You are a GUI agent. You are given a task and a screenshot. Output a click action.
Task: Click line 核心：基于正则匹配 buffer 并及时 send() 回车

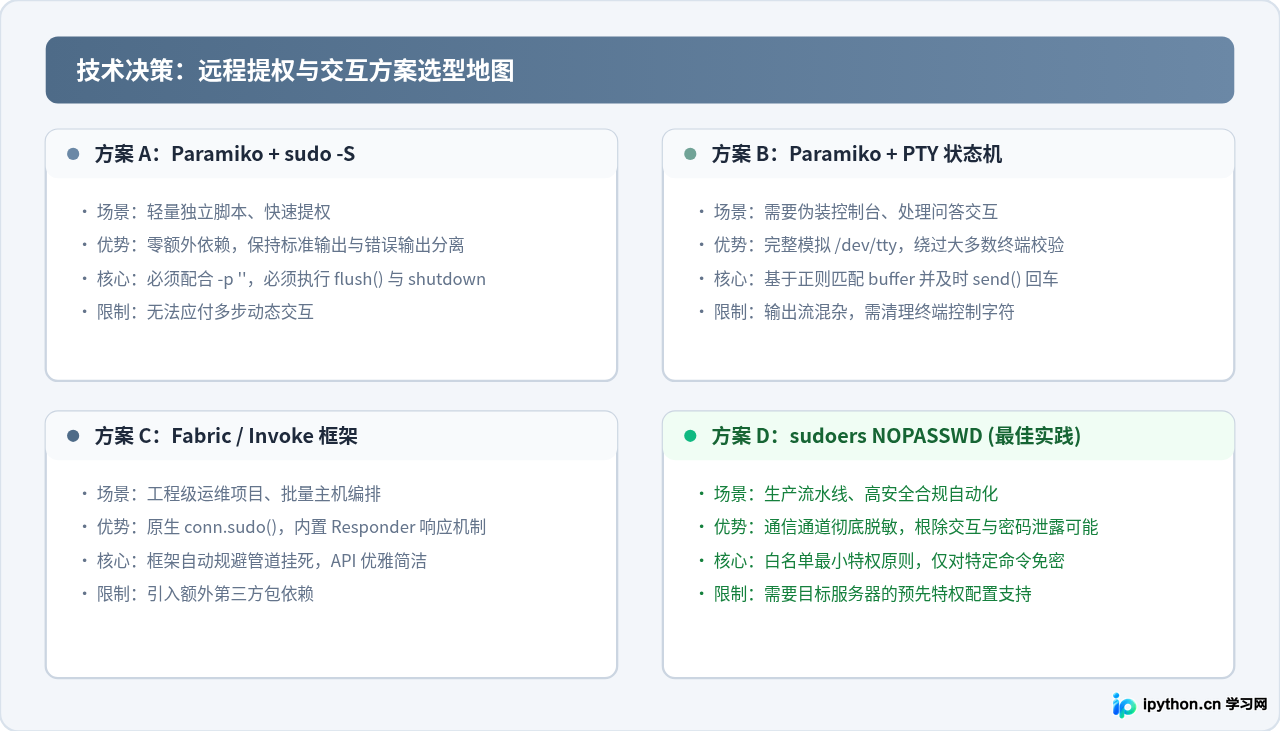pos(885,279)
